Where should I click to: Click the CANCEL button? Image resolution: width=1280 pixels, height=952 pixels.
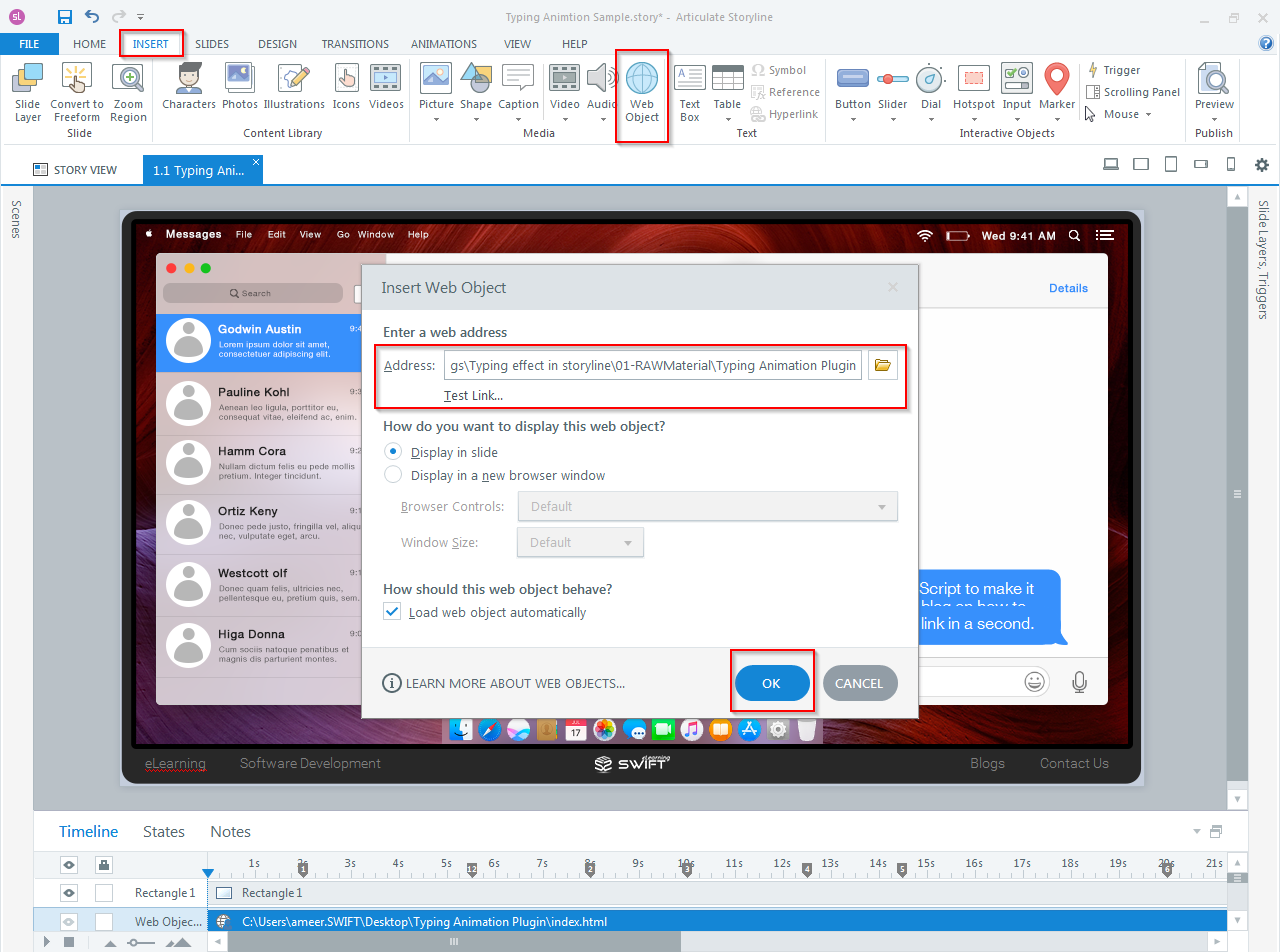point(859,683)
